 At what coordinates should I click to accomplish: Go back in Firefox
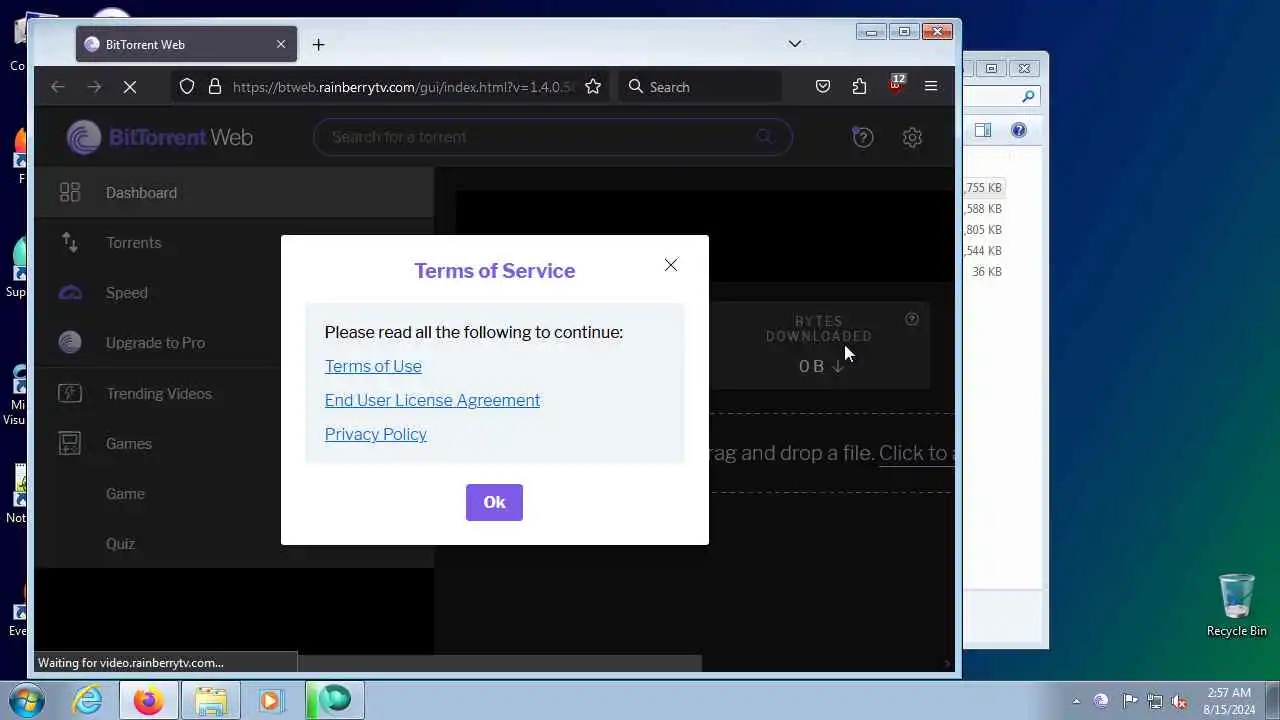(x=58, y=87)
